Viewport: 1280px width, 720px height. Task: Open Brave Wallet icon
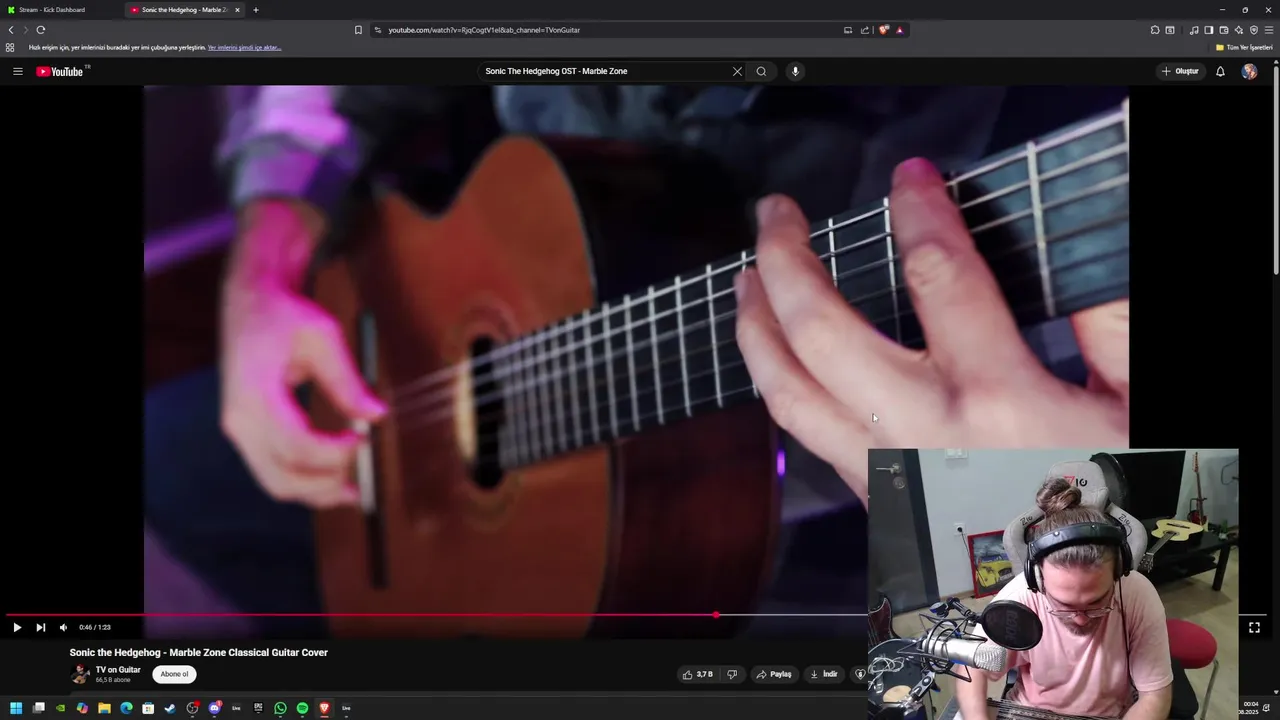[1224, 30]
